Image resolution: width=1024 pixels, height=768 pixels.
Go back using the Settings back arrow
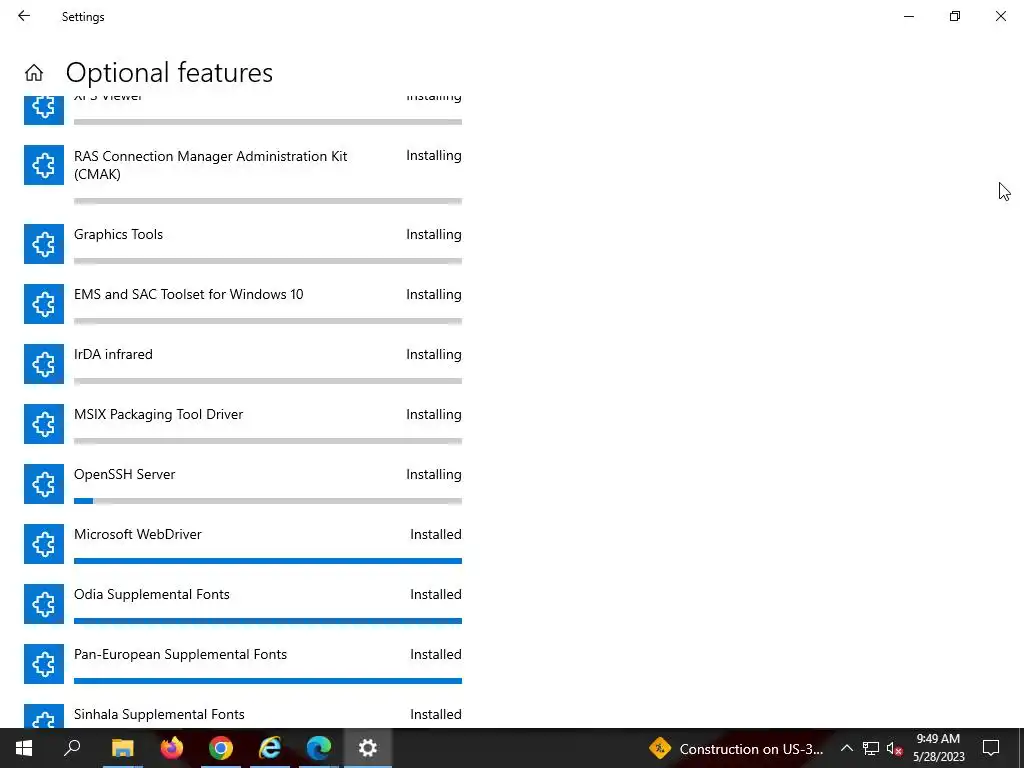tap(24, 16)
